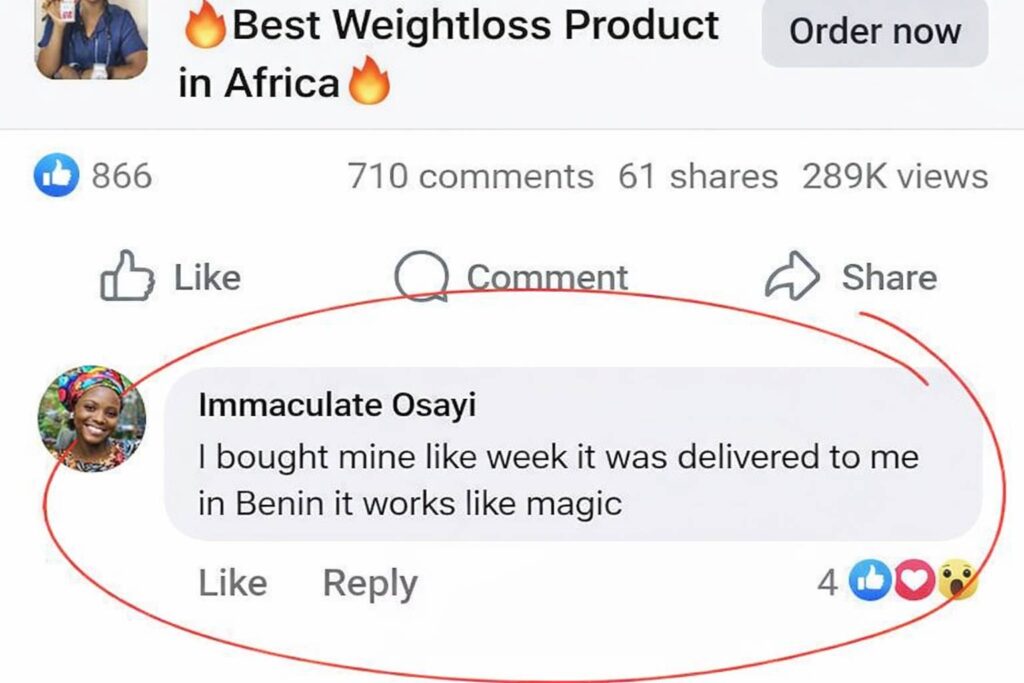Click the "Best Weightloss Product in Africa" headline
Viewport: 1024px width, 683px height.
tap(475, 27)
